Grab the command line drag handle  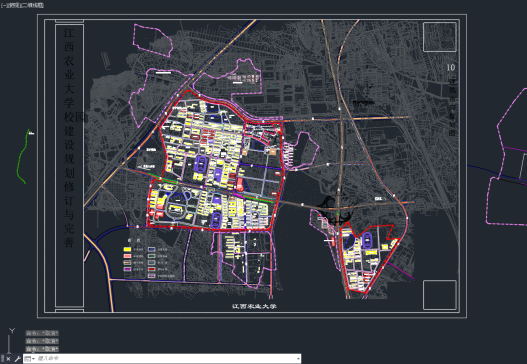[x=2, y=359]
